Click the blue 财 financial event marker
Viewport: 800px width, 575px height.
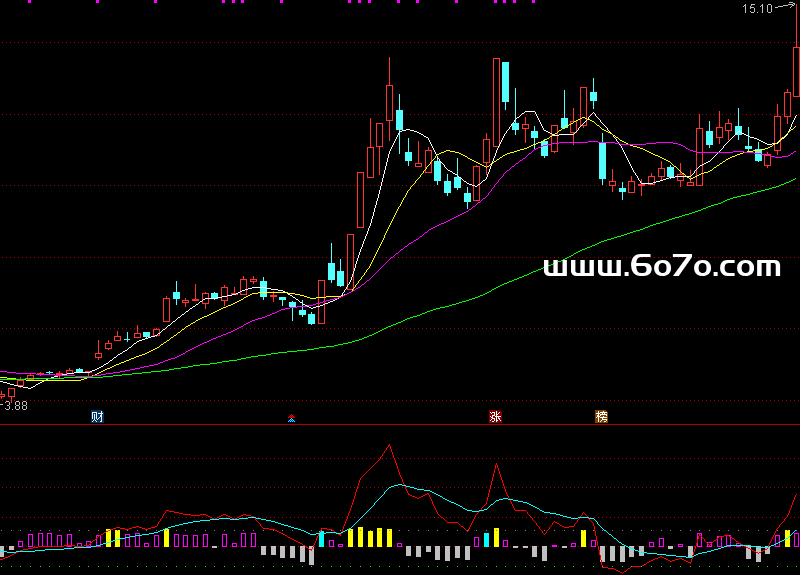[x=97, y=416]
